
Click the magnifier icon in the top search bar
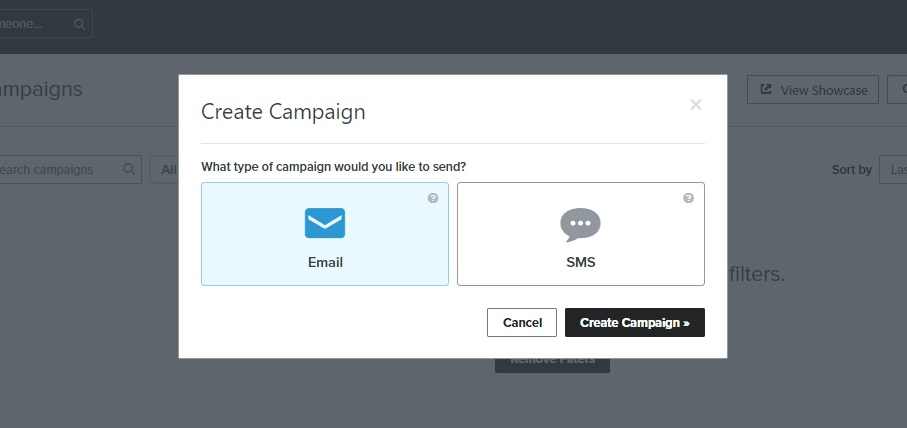point(80,24)
